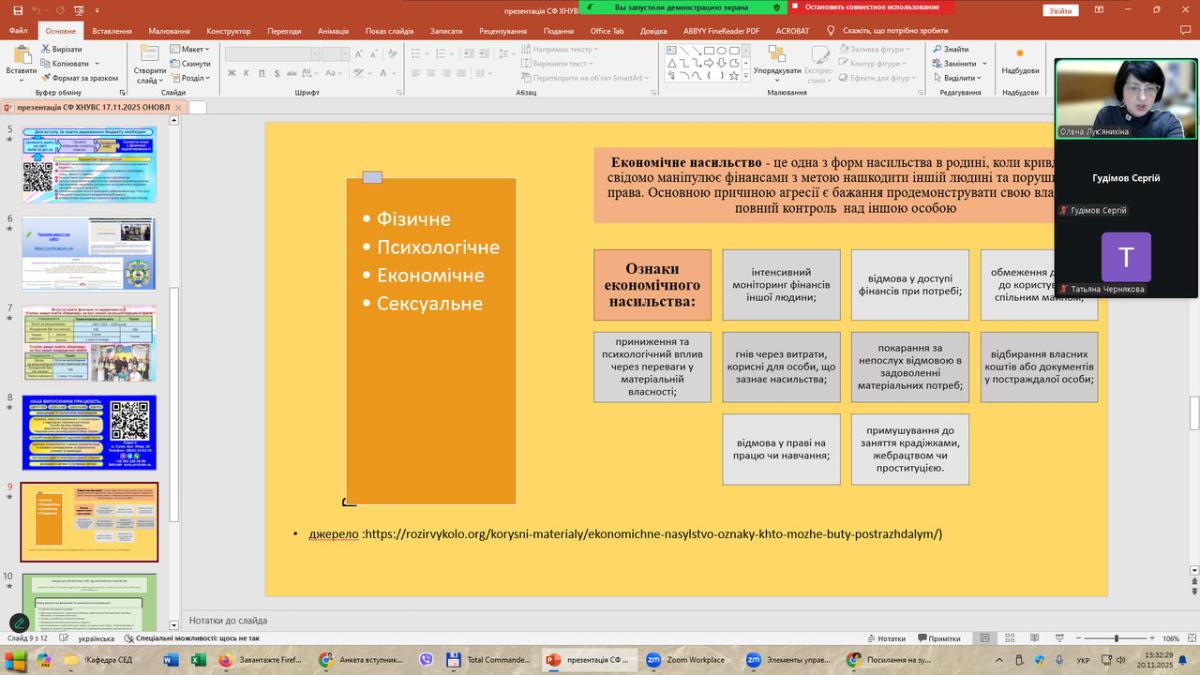Switch to the Animation (Анімація) tab
Screen dimensions: 1200x675
tap(333, 31)
